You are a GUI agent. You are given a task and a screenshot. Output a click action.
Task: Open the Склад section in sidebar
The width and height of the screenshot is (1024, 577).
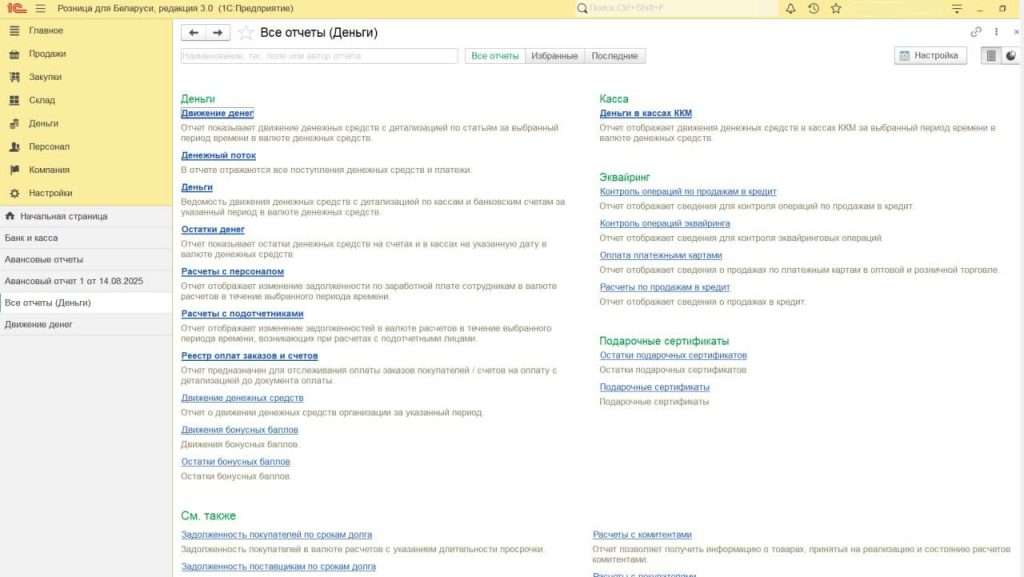[x=42, y=100]
